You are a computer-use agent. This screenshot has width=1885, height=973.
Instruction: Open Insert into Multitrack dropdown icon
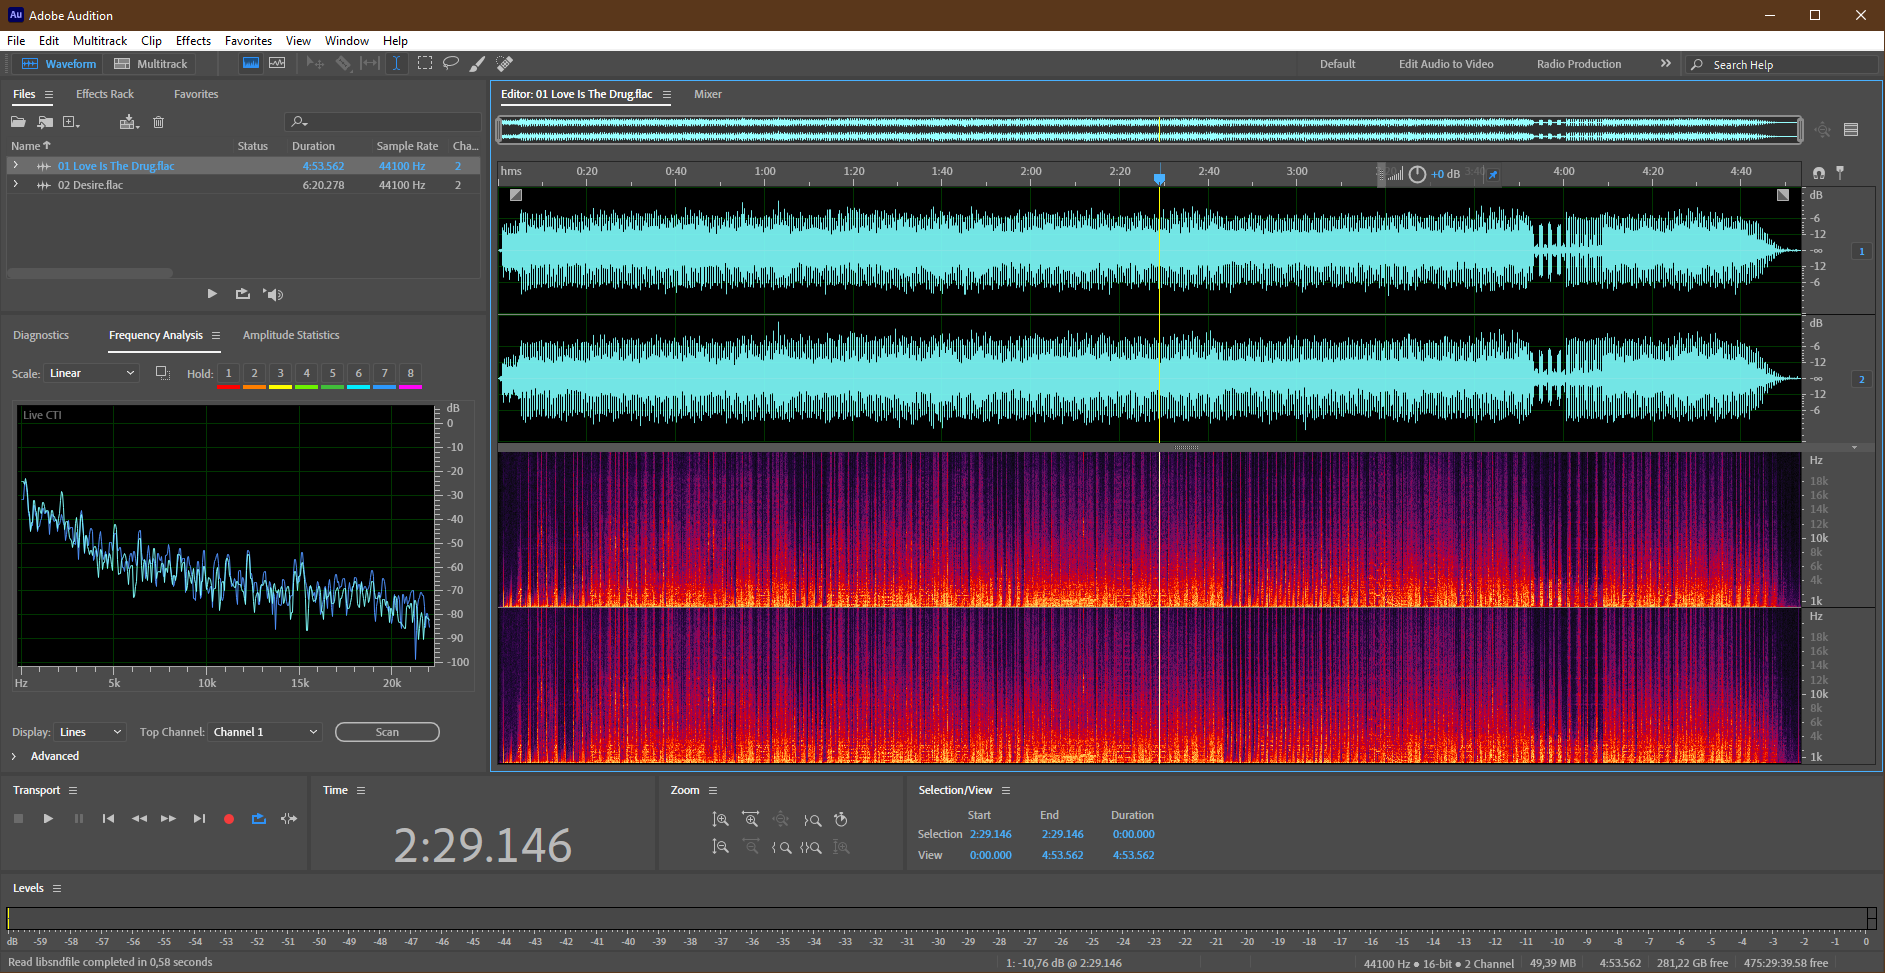click(129, 122)
